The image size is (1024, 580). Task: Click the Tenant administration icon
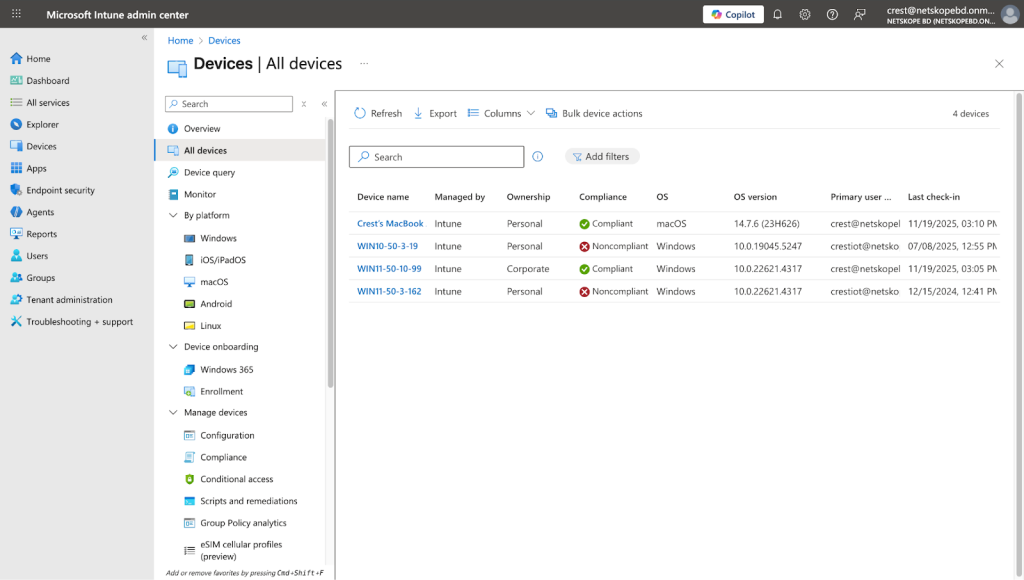pos(16,299)
